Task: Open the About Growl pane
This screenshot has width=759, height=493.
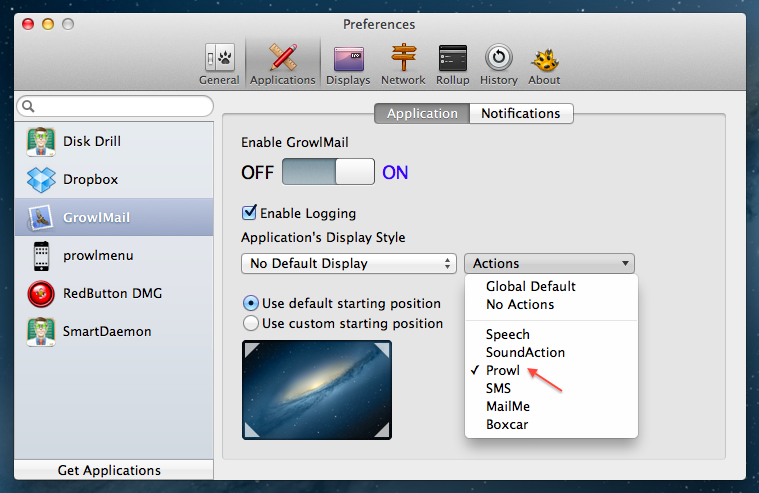Action: pyautogui.click(x=545, y=64)
